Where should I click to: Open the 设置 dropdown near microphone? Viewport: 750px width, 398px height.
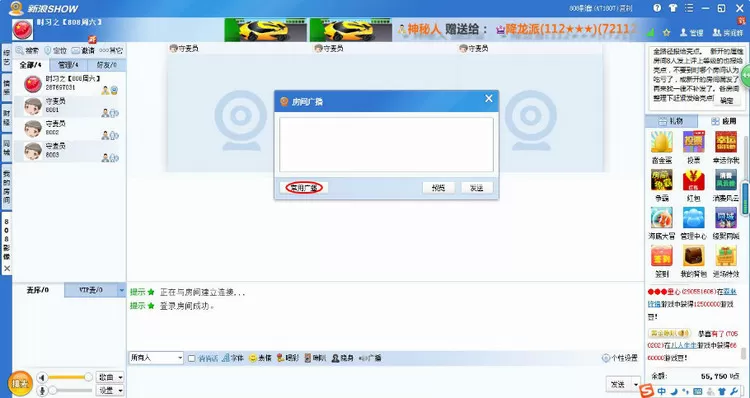(110, 390)
